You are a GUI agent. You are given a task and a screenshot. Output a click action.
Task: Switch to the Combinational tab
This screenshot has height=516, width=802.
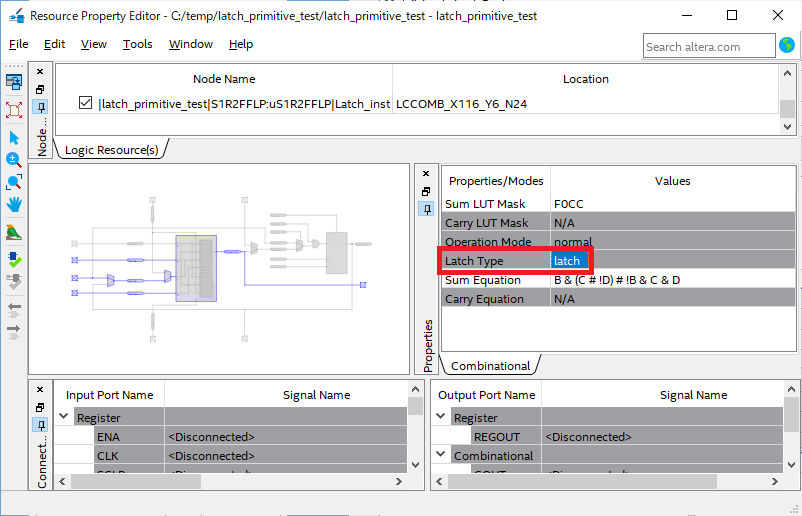click(490, 366)
